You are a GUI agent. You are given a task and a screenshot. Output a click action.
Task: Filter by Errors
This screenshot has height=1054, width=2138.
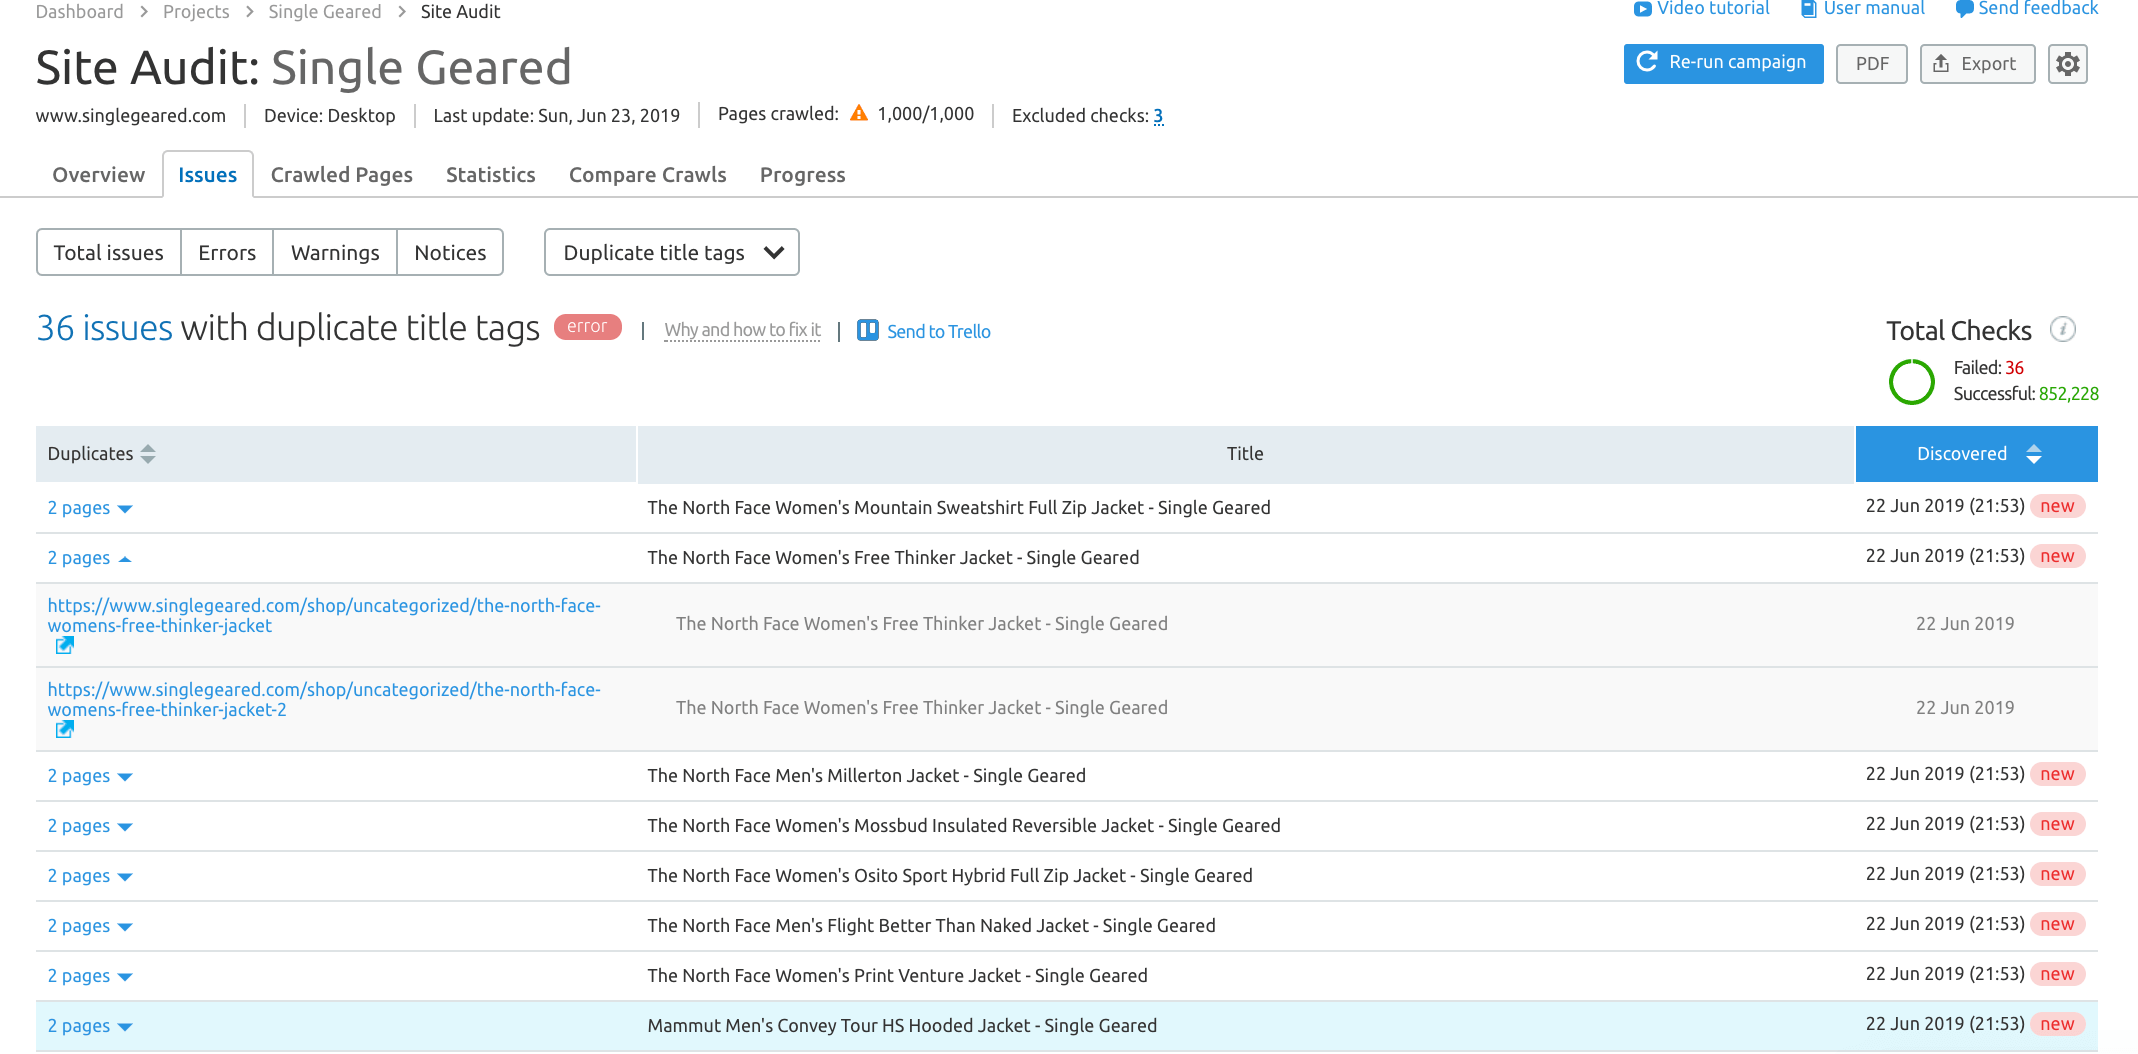227,252
